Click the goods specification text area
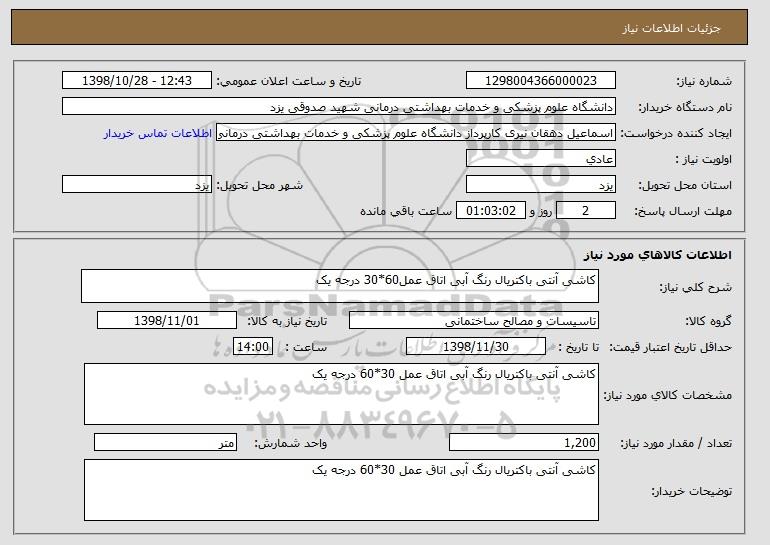 pos(341,394)
